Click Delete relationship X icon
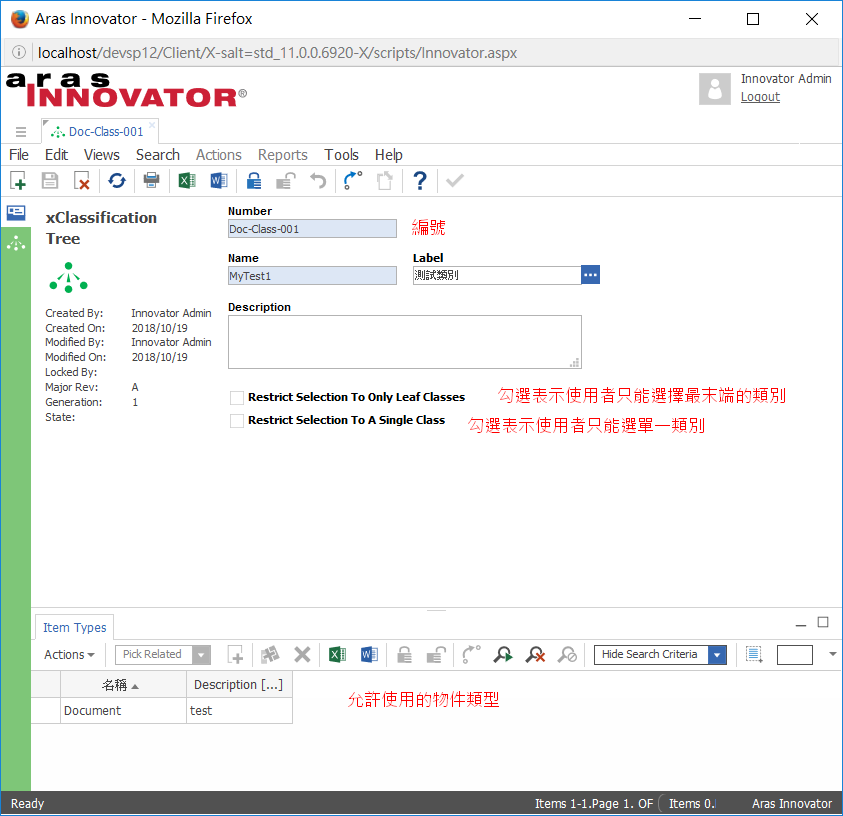 point(302,655)
